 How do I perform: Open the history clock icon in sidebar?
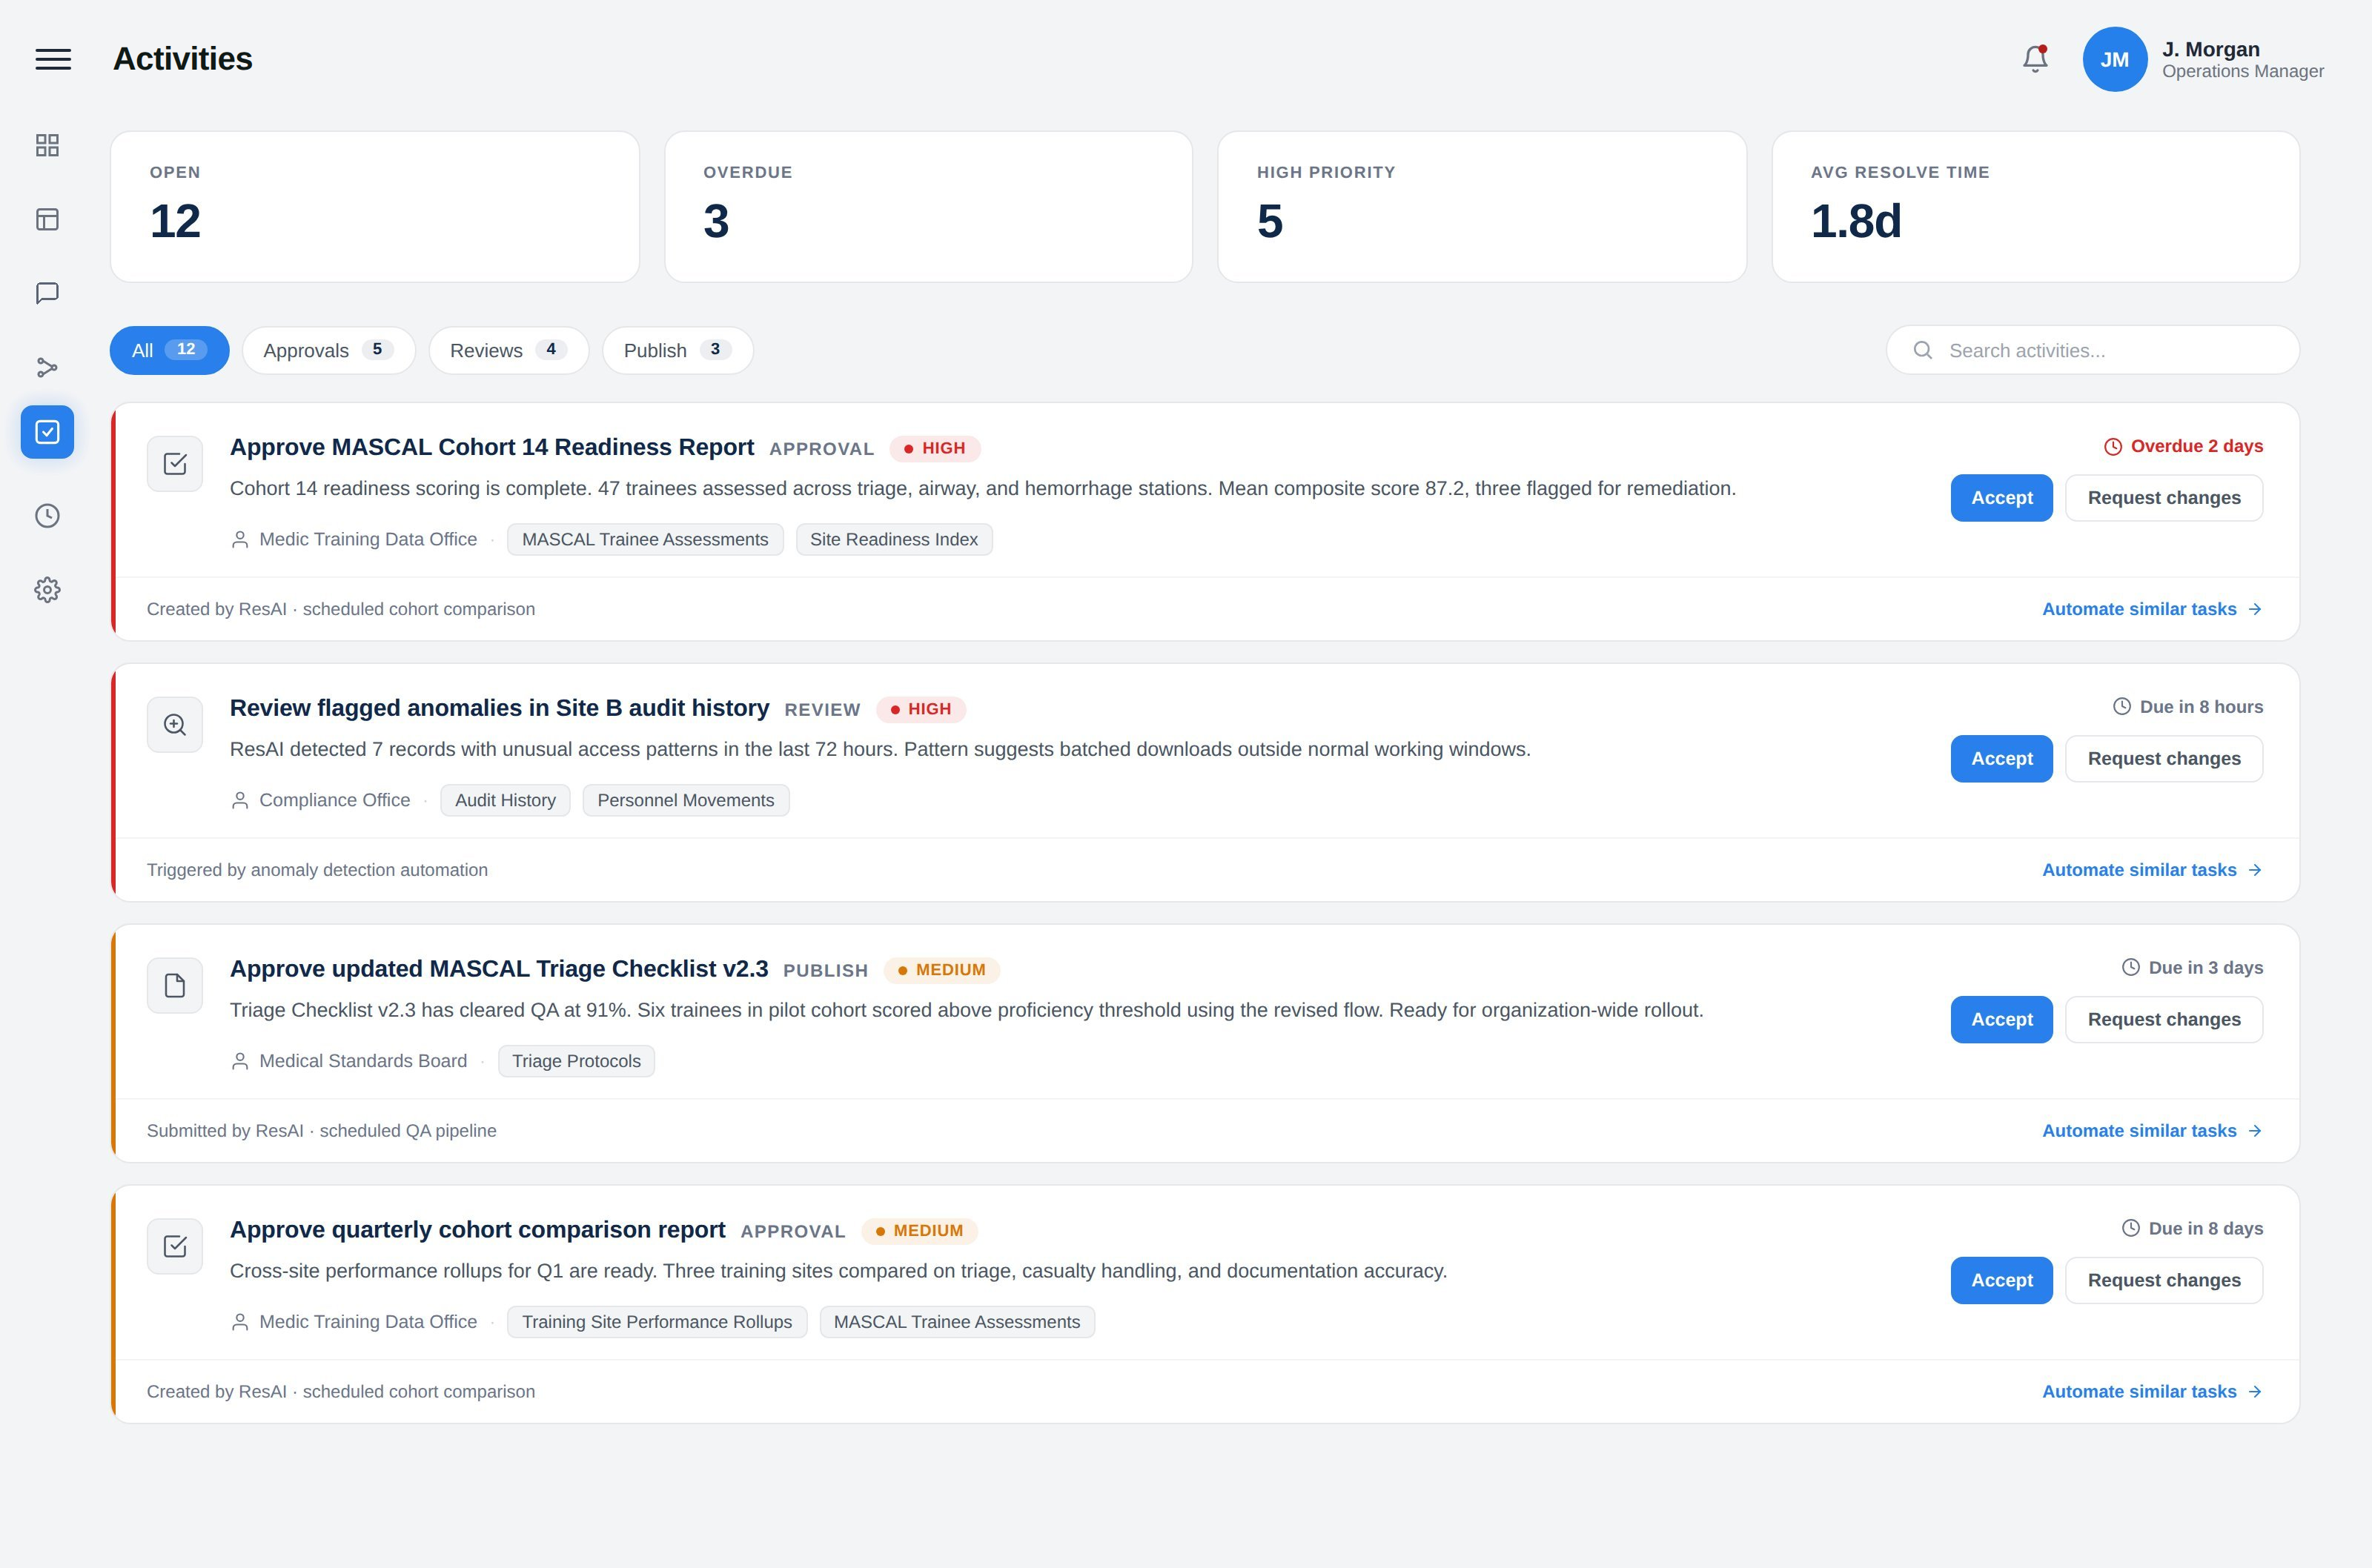[47, 515]
